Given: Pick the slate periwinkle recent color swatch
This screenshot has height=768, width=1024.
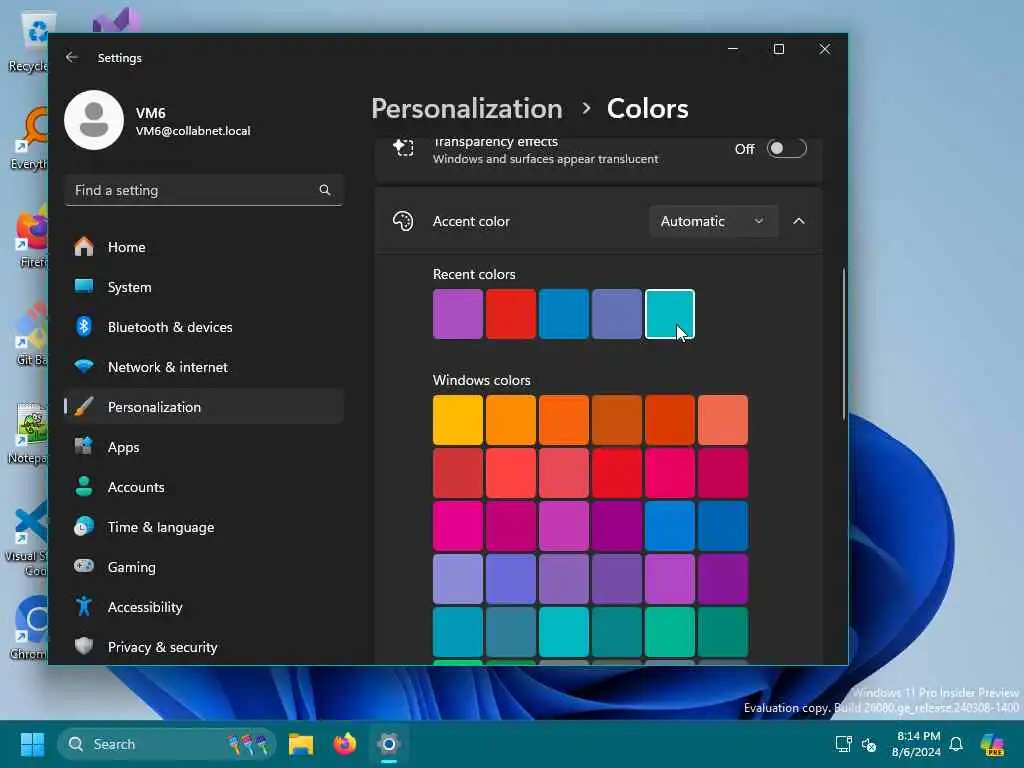Looking at the screenshot, I should [616, 314].
